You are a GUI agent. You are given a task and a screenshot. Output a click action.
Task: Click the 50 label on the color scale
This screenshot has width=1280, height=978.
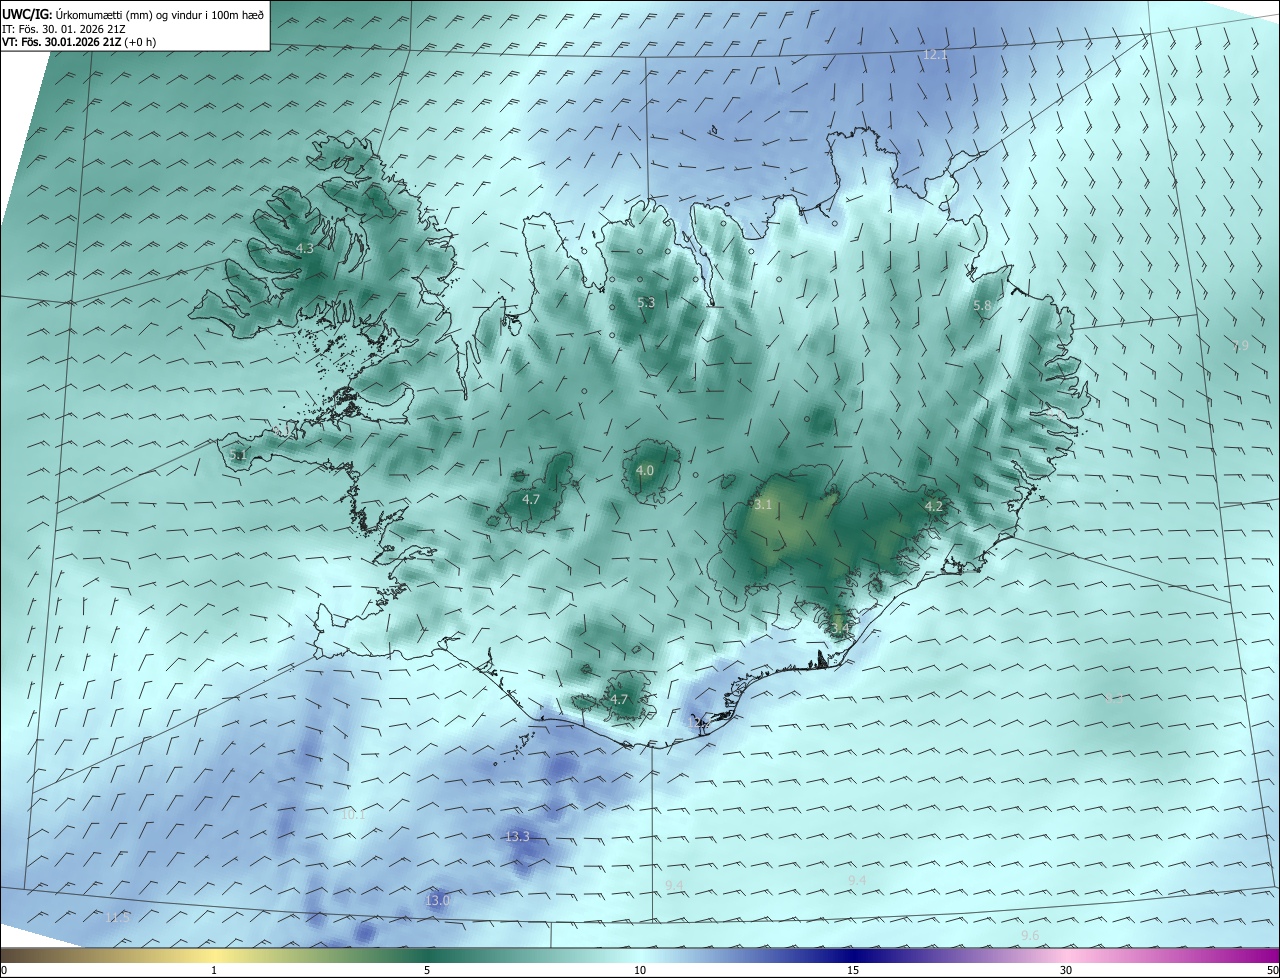(x=1272, y=970)
